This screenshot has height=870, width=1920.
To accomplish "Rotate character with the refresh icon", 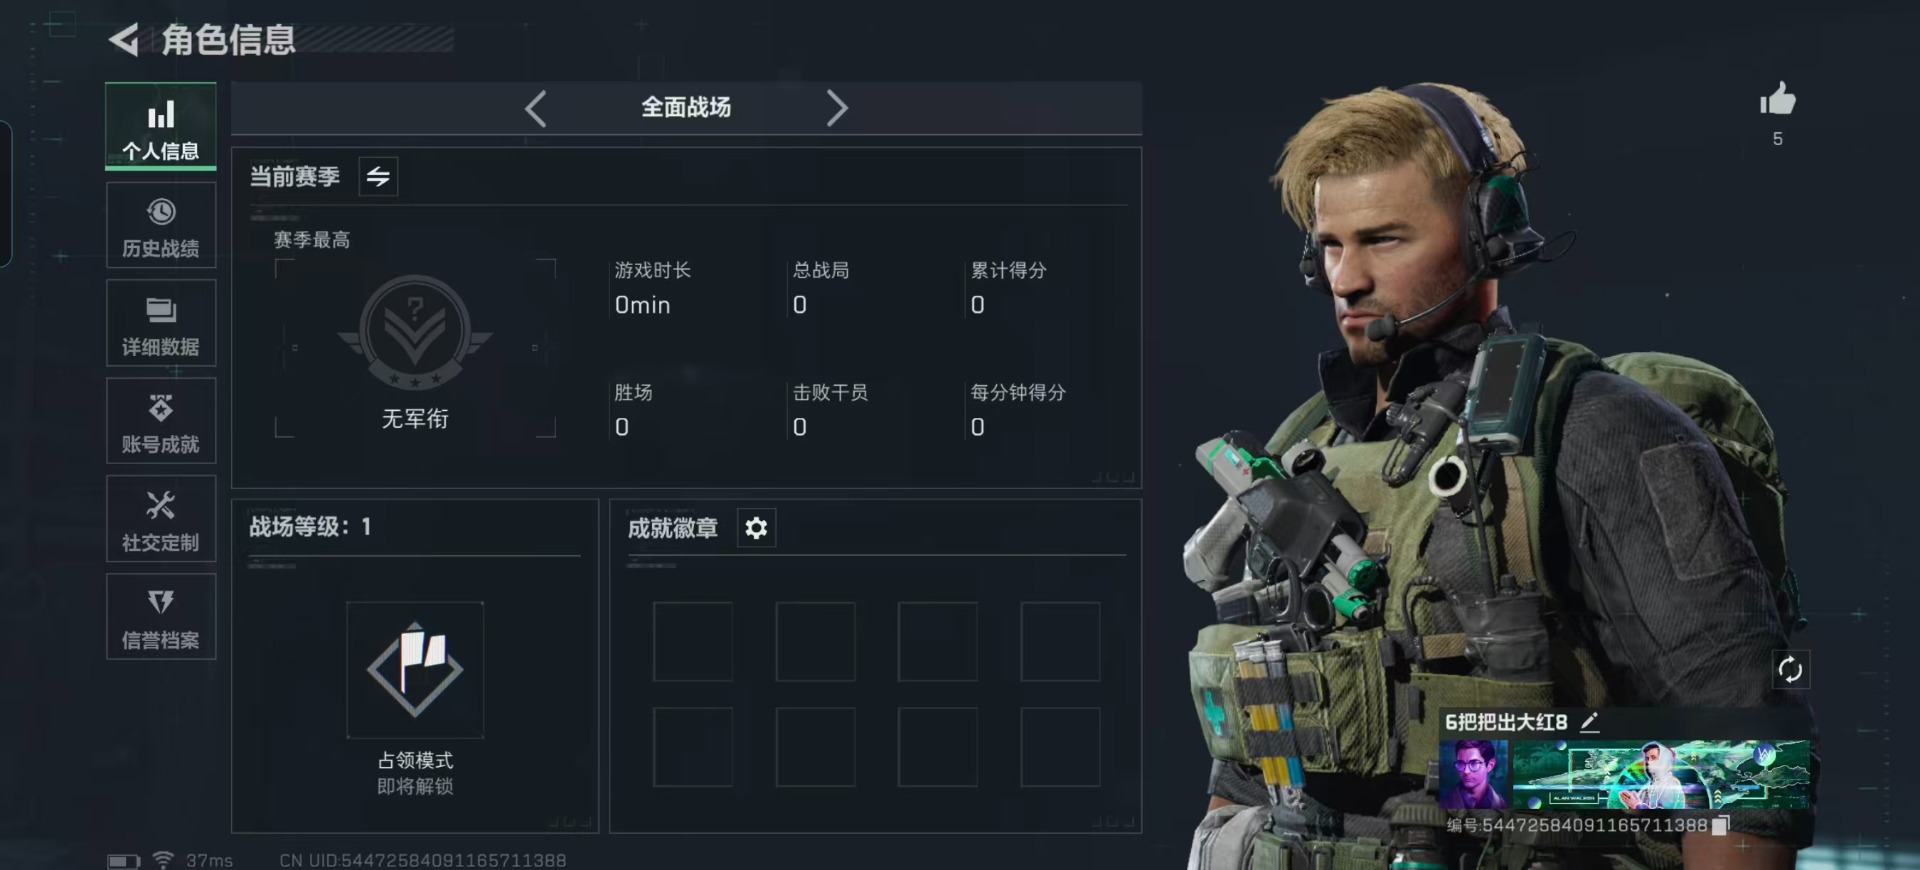I will (1790, 669).
